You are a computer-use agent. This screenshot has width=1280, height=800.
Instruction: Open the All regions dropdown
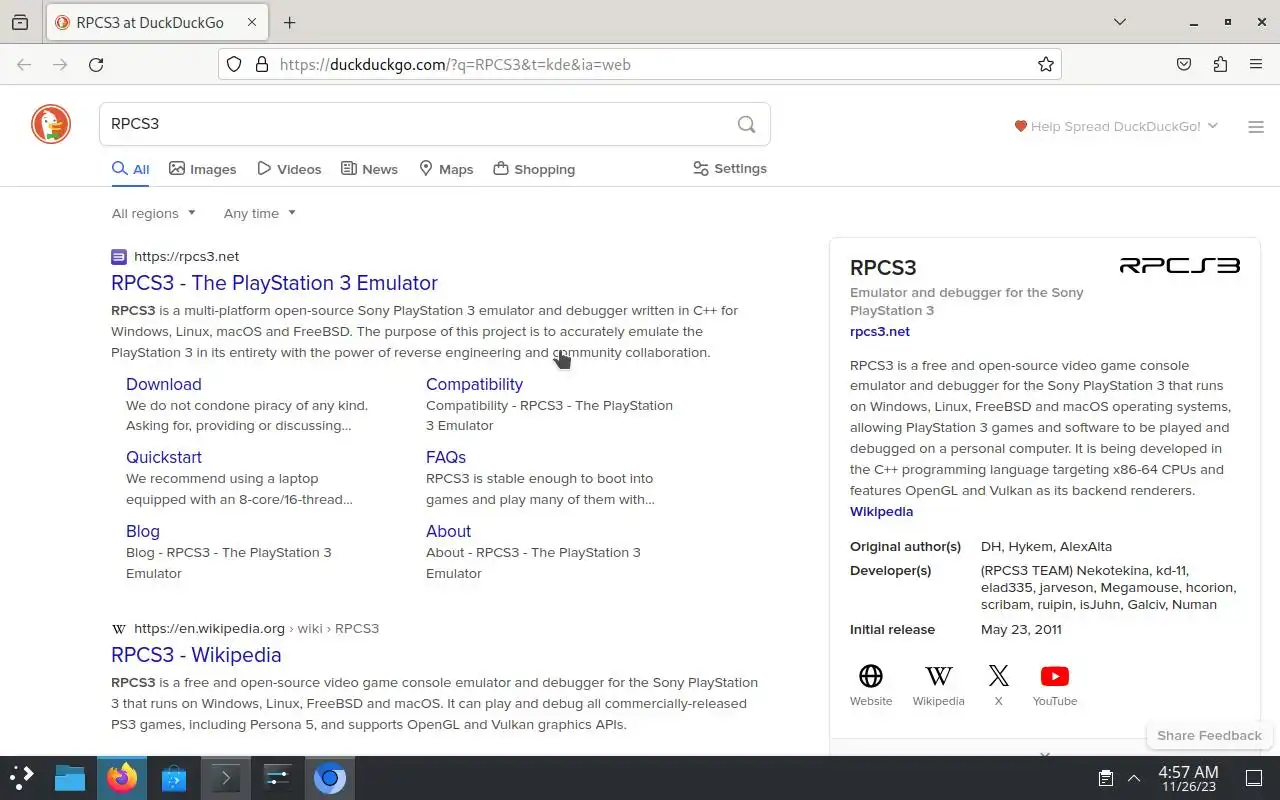[154, 213]
